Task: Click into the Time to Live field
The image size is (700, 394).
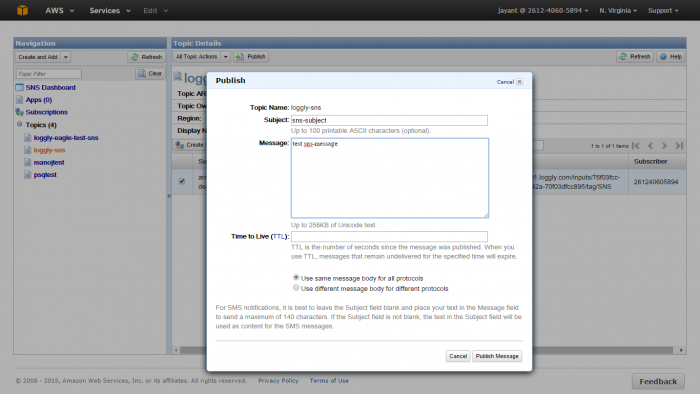Action: (x=389, y=236)
